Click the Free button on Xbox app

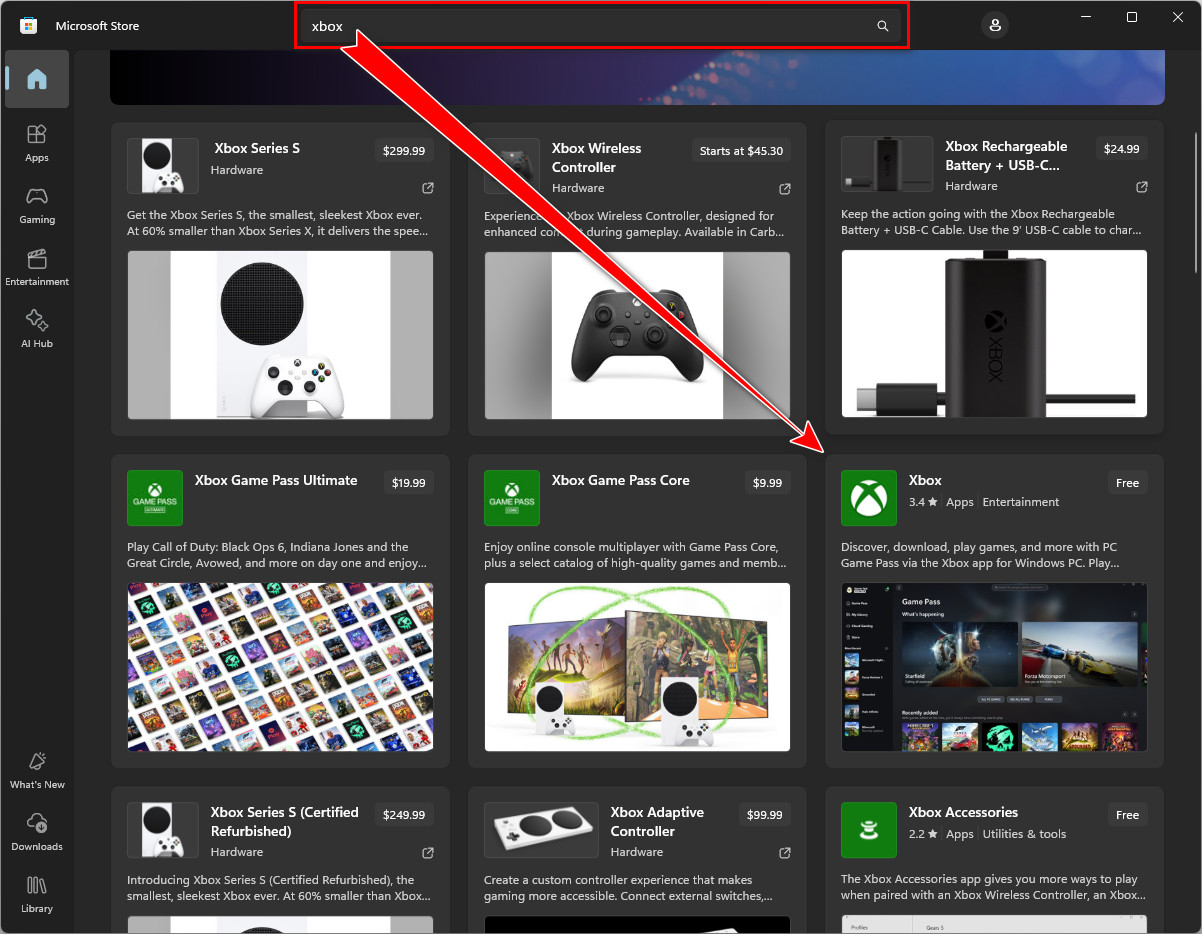pyautogui.click(x=1127, y=483)
